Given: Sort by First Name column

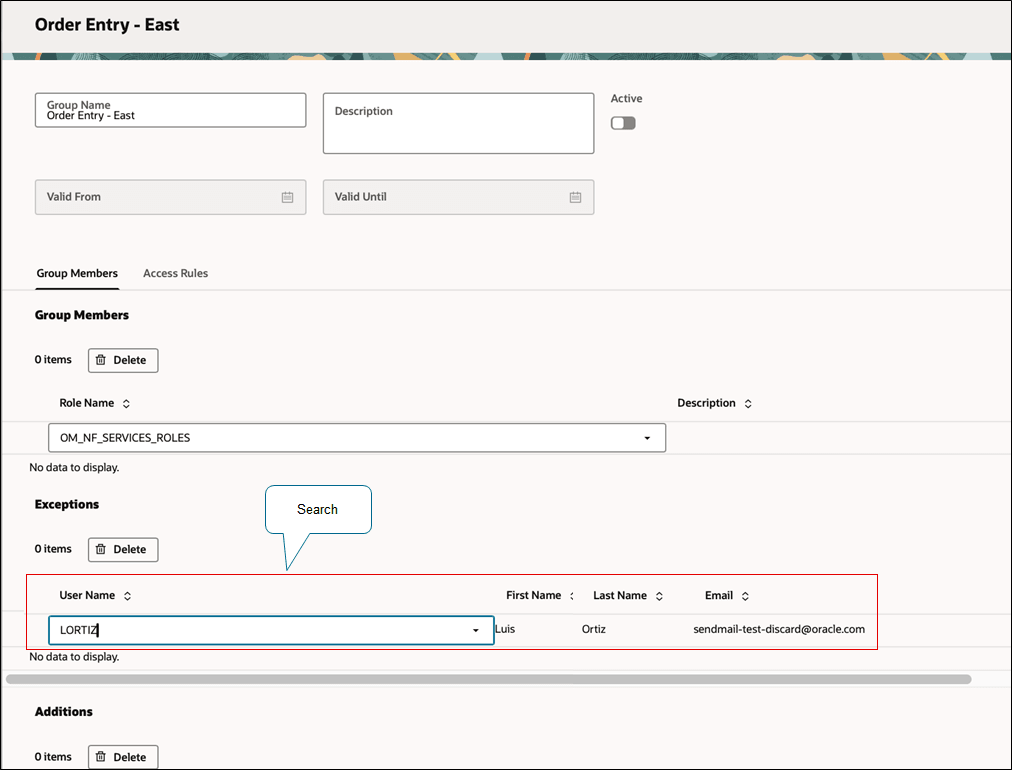Looking at the screenshot, I should tap(572, 596).
